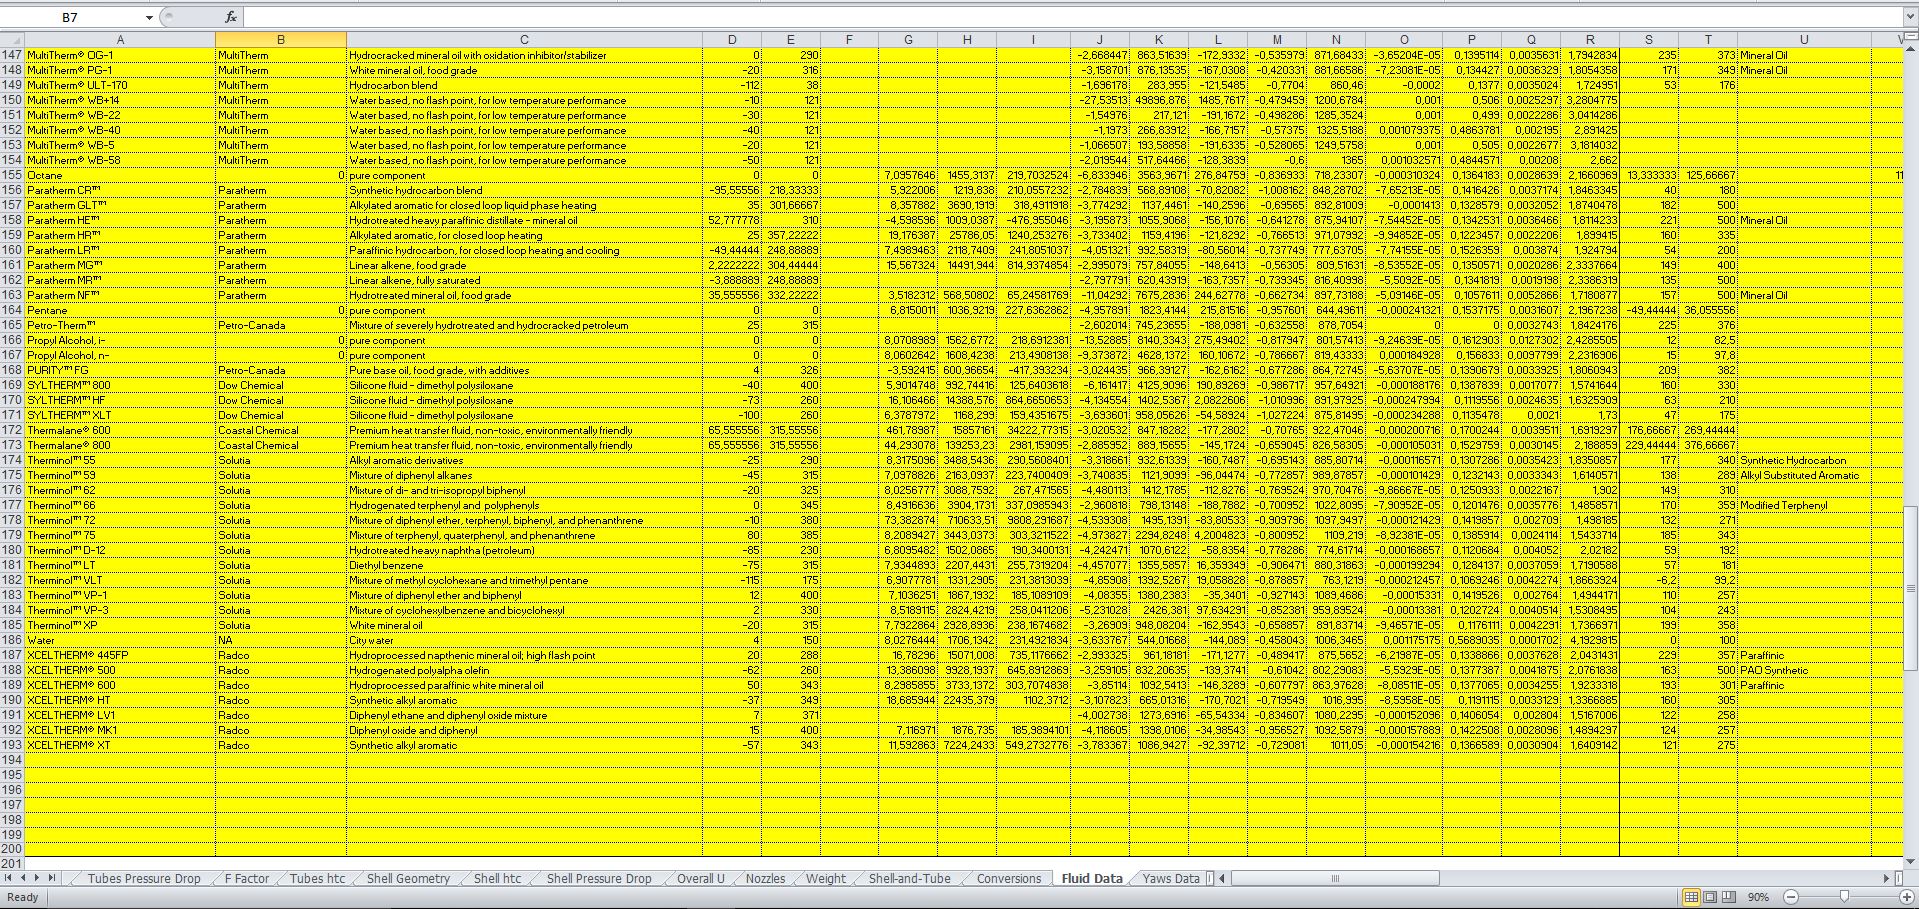Click cell 'Synthetic Hydrocarbon' in column U
The image size is (1919, 909).
pos(1803,460)
